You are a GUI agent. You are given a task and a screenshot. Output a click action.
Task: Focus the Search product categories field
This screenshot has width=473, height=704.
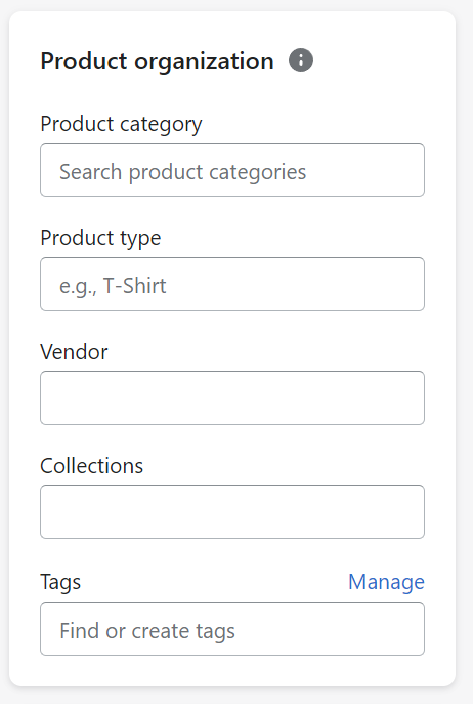[232, 170]
